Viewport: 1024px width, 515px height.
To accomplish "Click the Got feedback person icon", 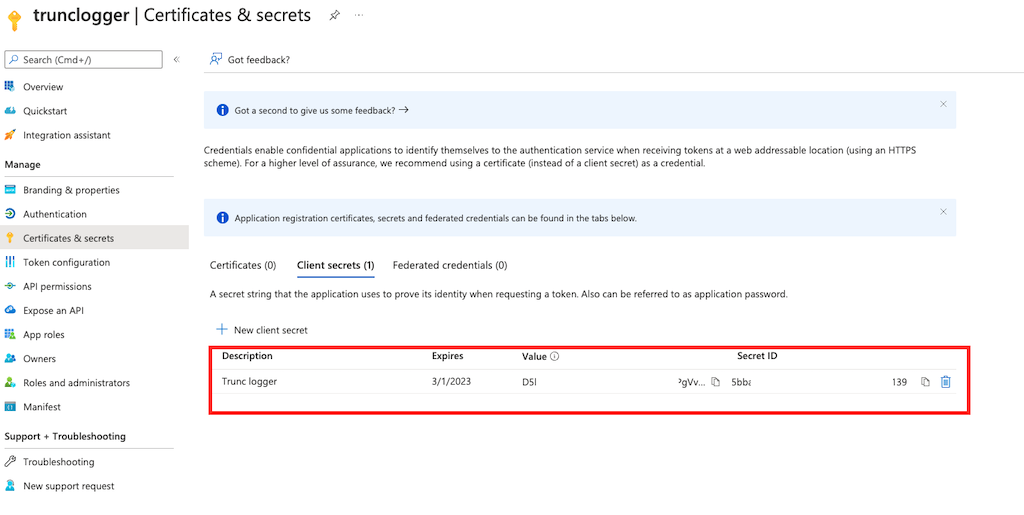I will click(x=216, y=59).
